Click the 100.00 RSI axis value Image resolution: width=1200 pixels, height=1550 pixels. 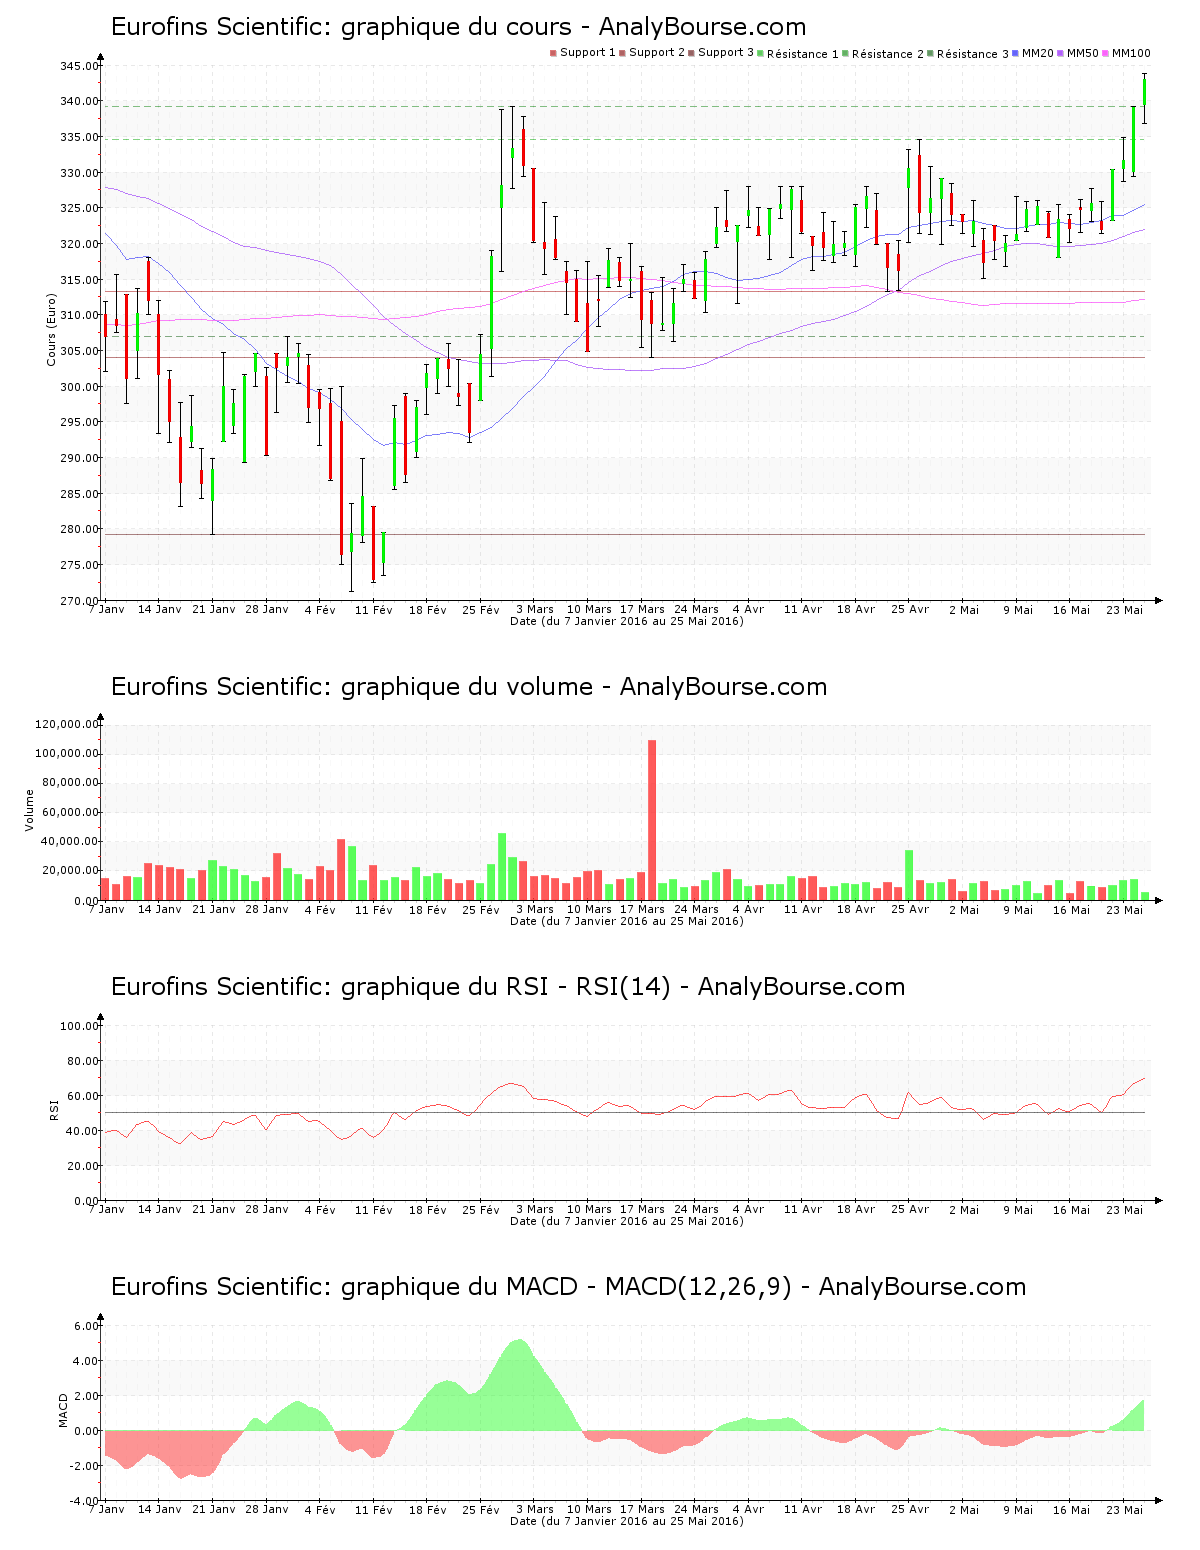click(79, 1026)
